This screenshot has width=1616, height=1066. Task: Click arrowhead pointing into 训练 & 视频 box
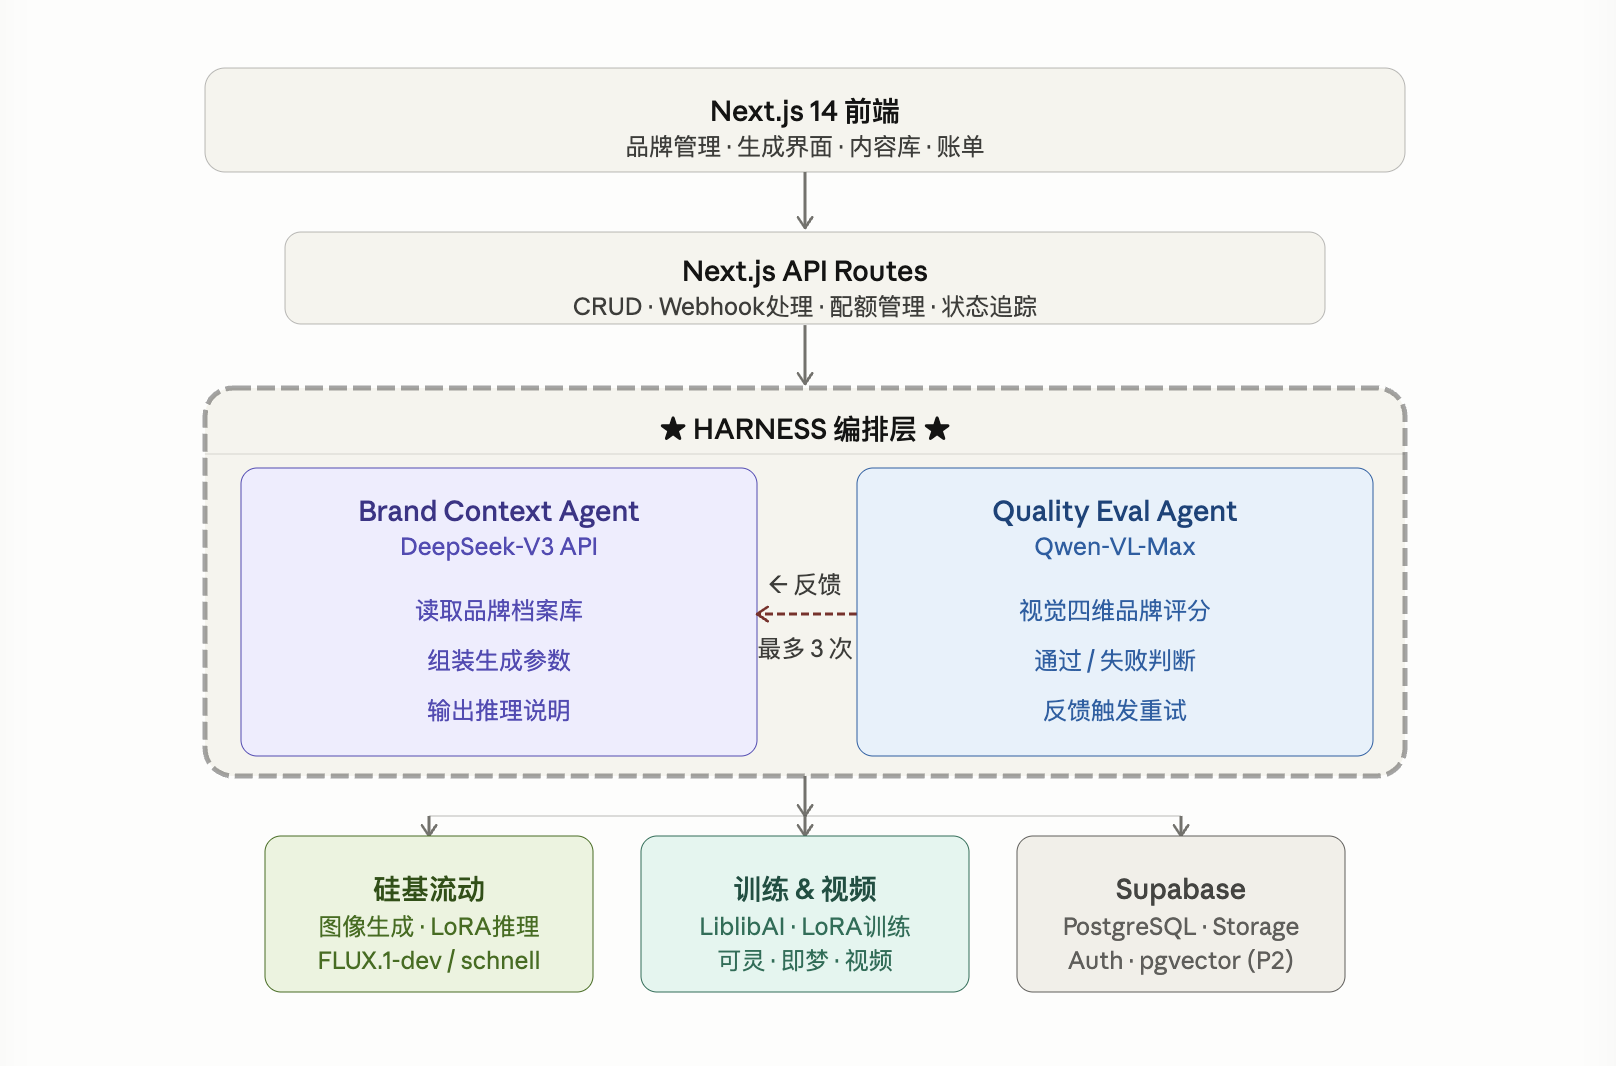pos(805,825)
